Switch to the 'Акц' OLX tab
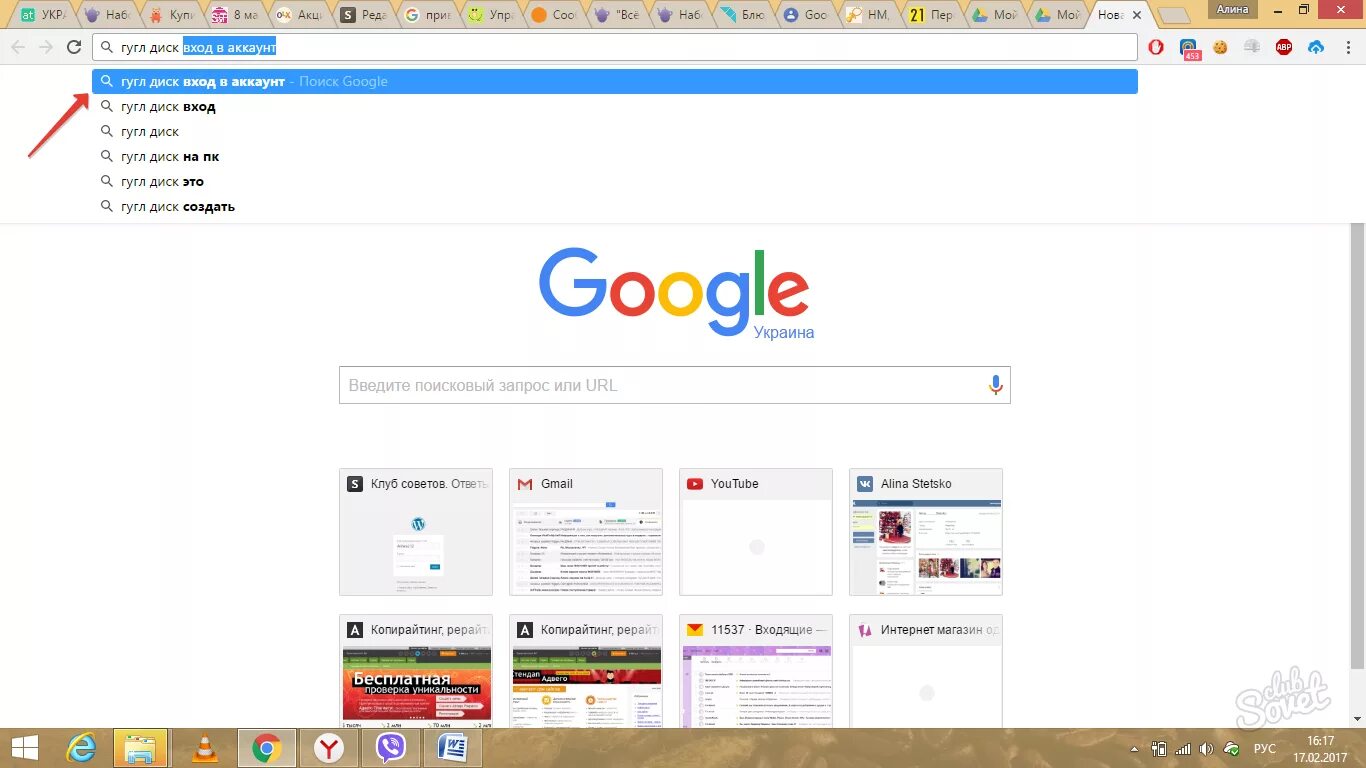Viewport: 1366px width, 768px height. (x=301, y=15)
